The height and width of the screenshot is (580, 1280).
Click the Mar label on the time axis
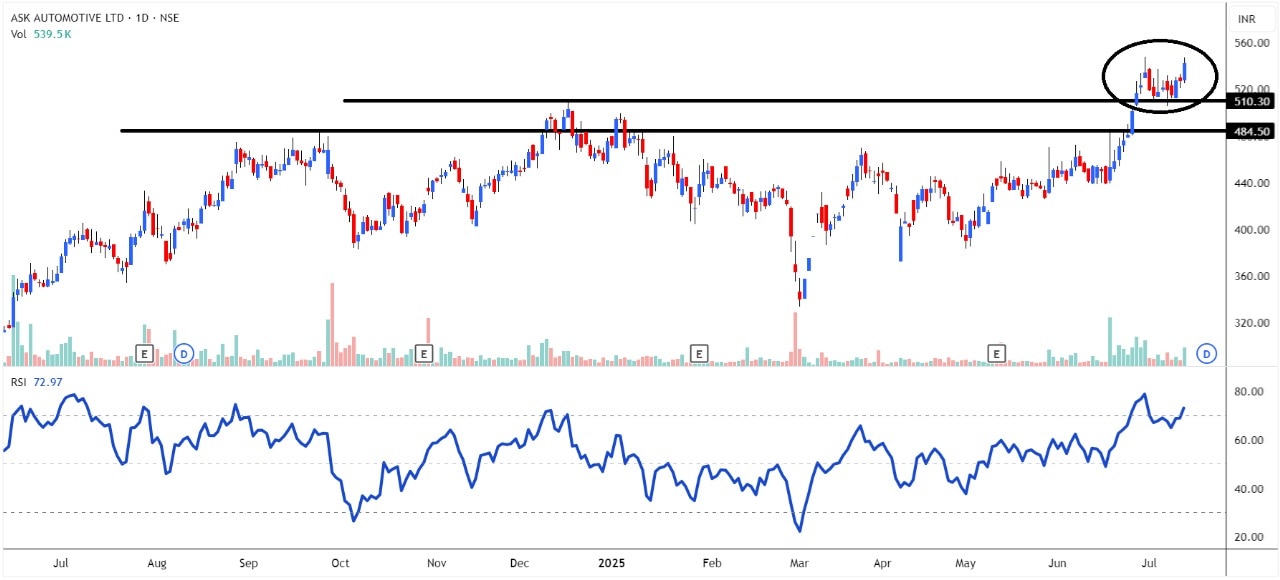tap(799, 564)
